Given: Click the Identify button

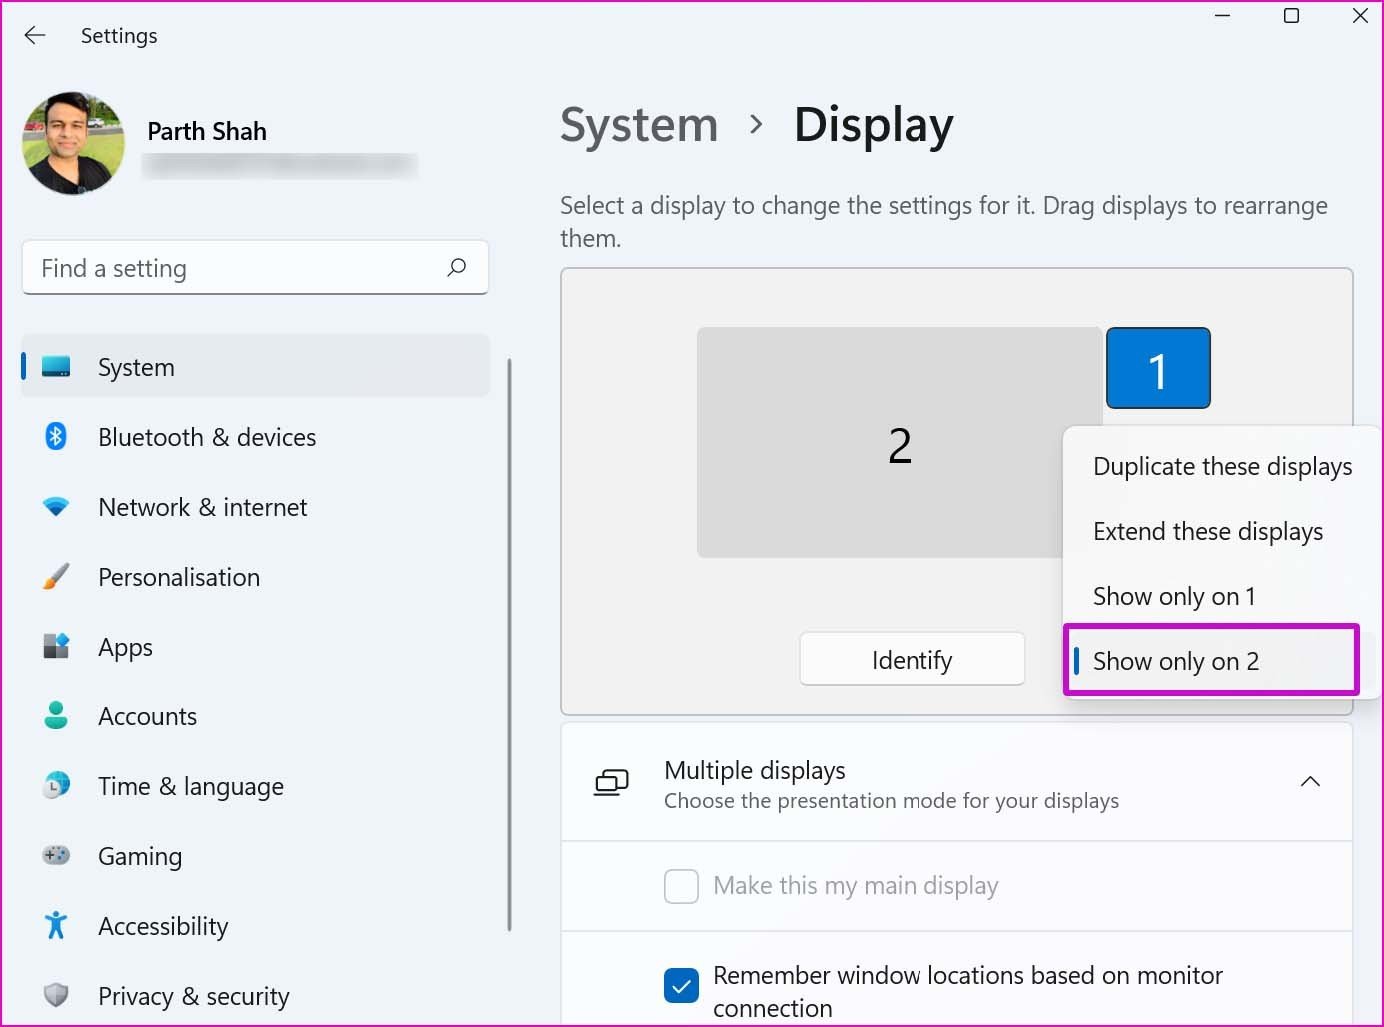Looking at the screenshot, I should point(911,659).
